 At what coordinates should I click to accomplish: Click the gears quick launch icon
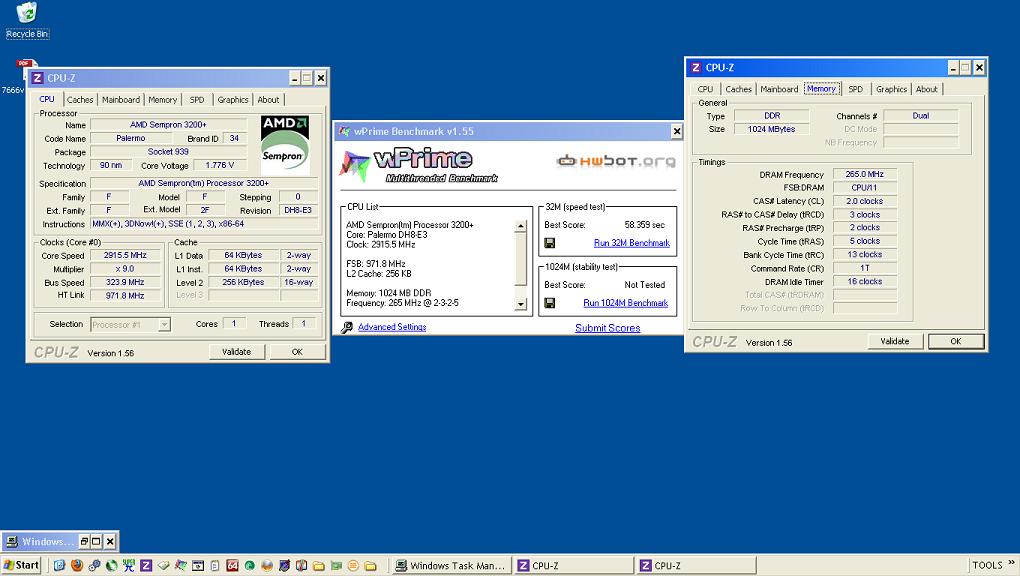point(94,565)
